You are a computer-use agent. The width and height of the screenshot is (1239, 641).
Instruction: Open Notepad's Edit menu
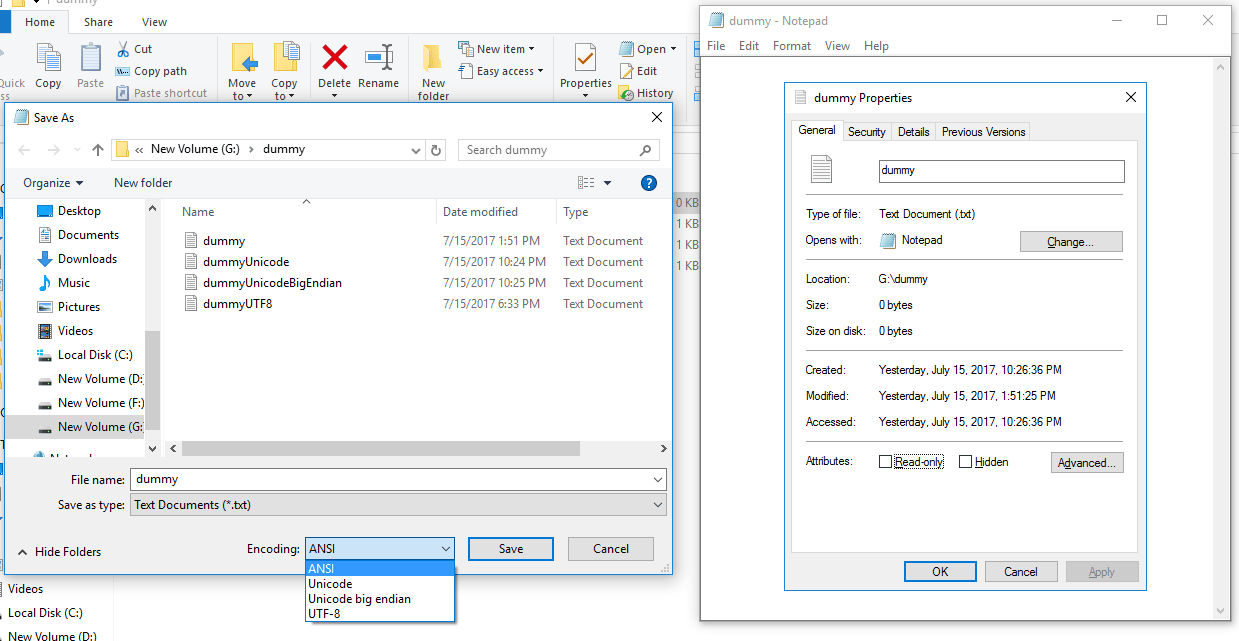pos(749,46)
